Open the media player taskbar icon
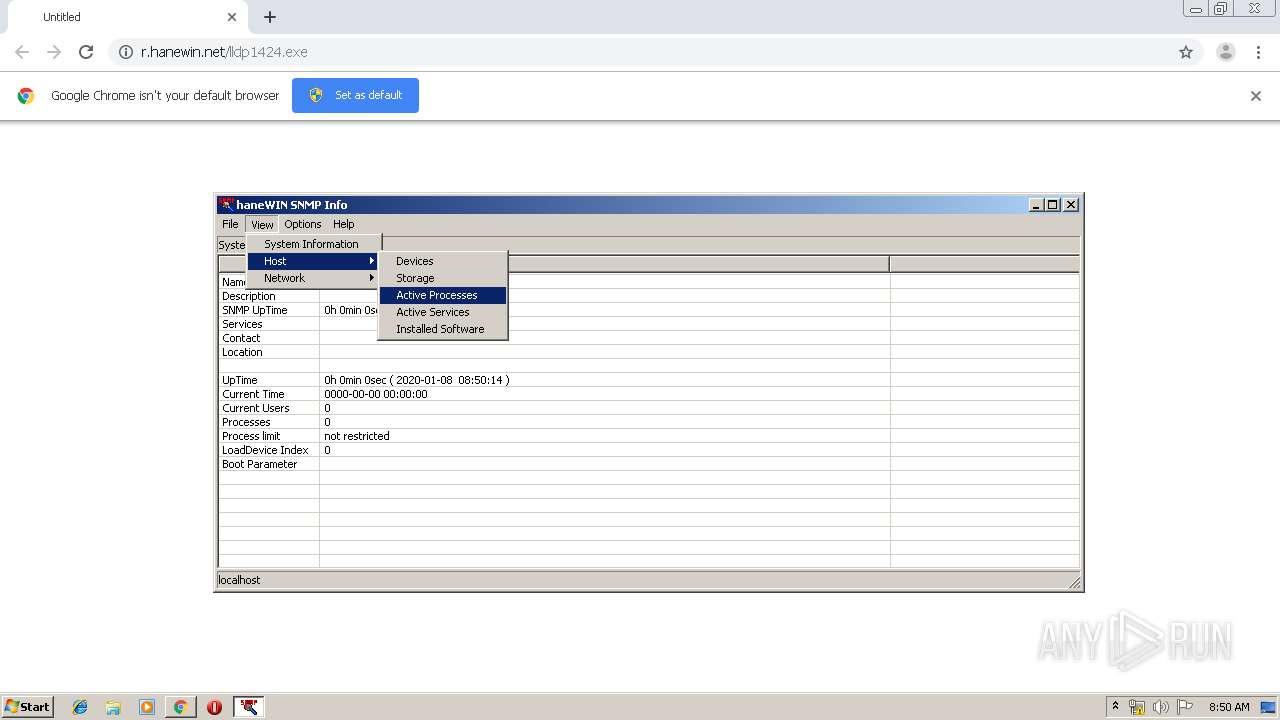 pyautogui.click(x=147, y=707)
